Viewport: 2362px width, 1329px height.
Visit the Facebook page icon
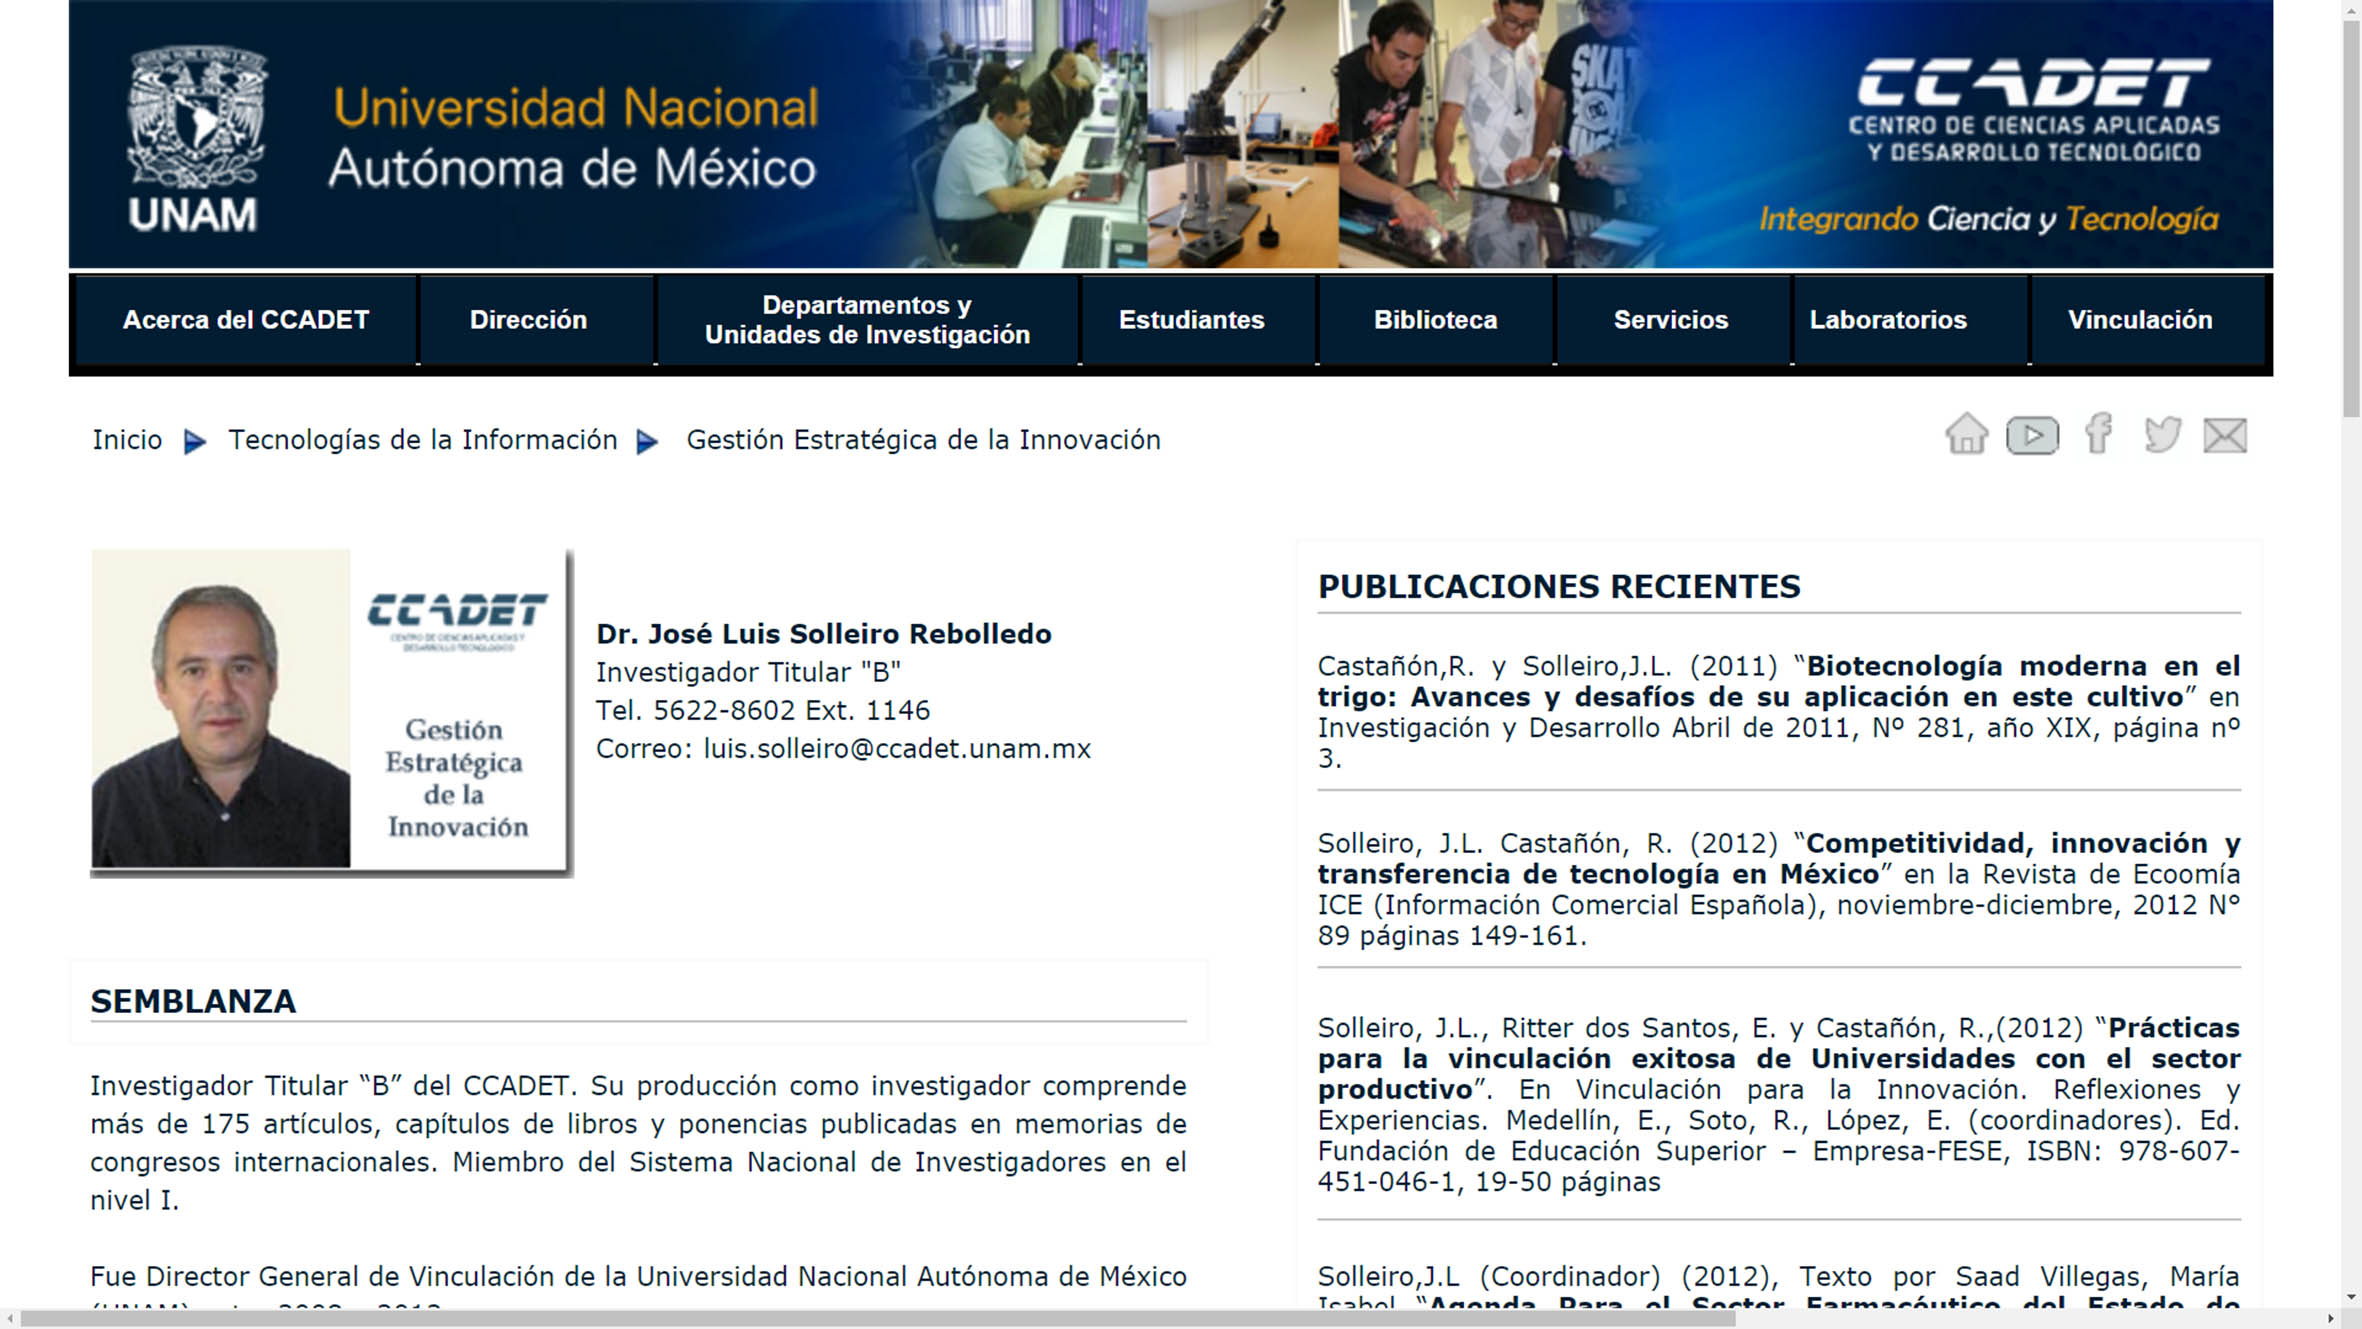(2098, 434)
